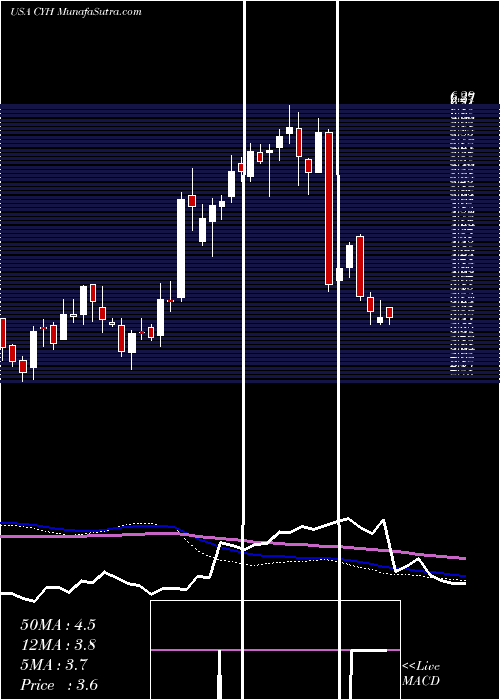
Task: Click the 'USA CYH MunafaSutra.com' title text
Action: point(75,12)
